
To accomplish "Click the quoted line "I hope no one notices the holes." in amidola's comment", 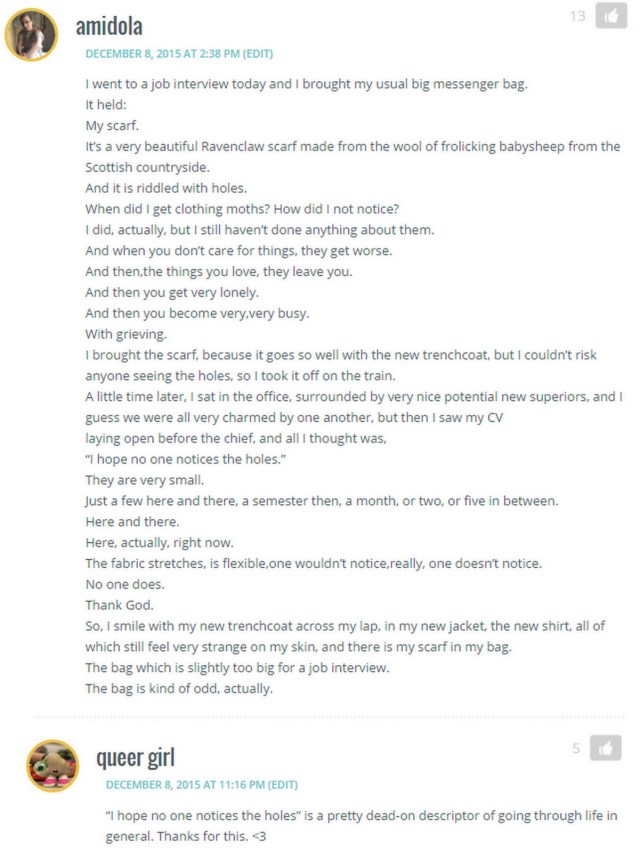I will click(x=185, y=459).
